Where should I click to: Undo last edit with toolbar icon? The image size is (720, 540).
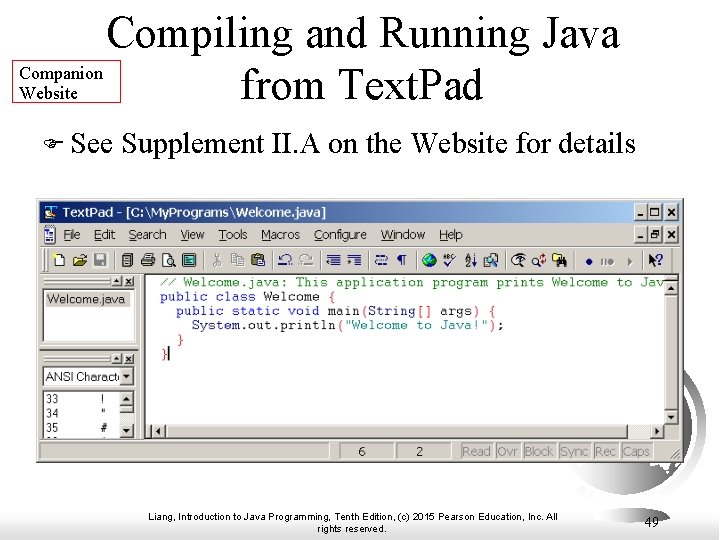coord(285,260)
